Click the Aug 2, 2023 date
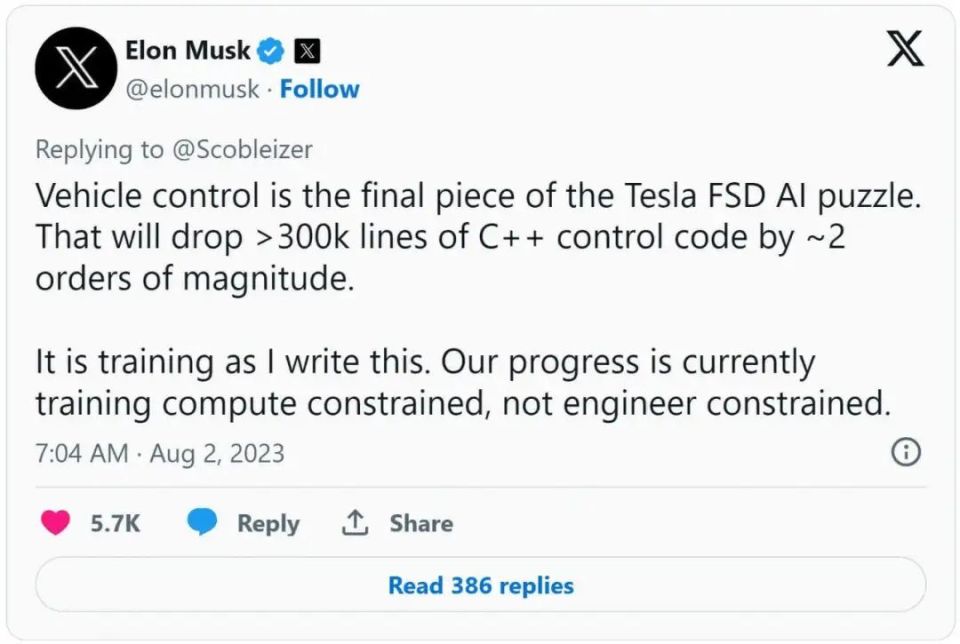The height and width of the screenshot is (644, 960). pos(217,453)
